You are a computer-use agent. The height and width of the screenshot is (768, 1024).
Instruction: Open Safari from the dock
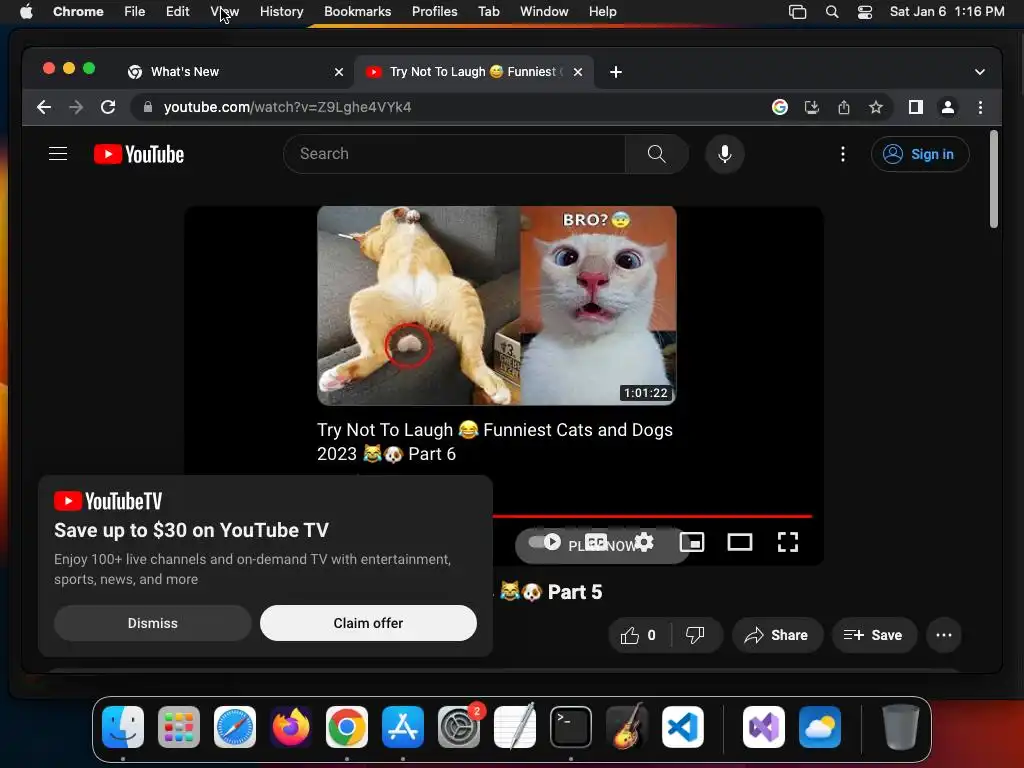(x=235, y=727)
